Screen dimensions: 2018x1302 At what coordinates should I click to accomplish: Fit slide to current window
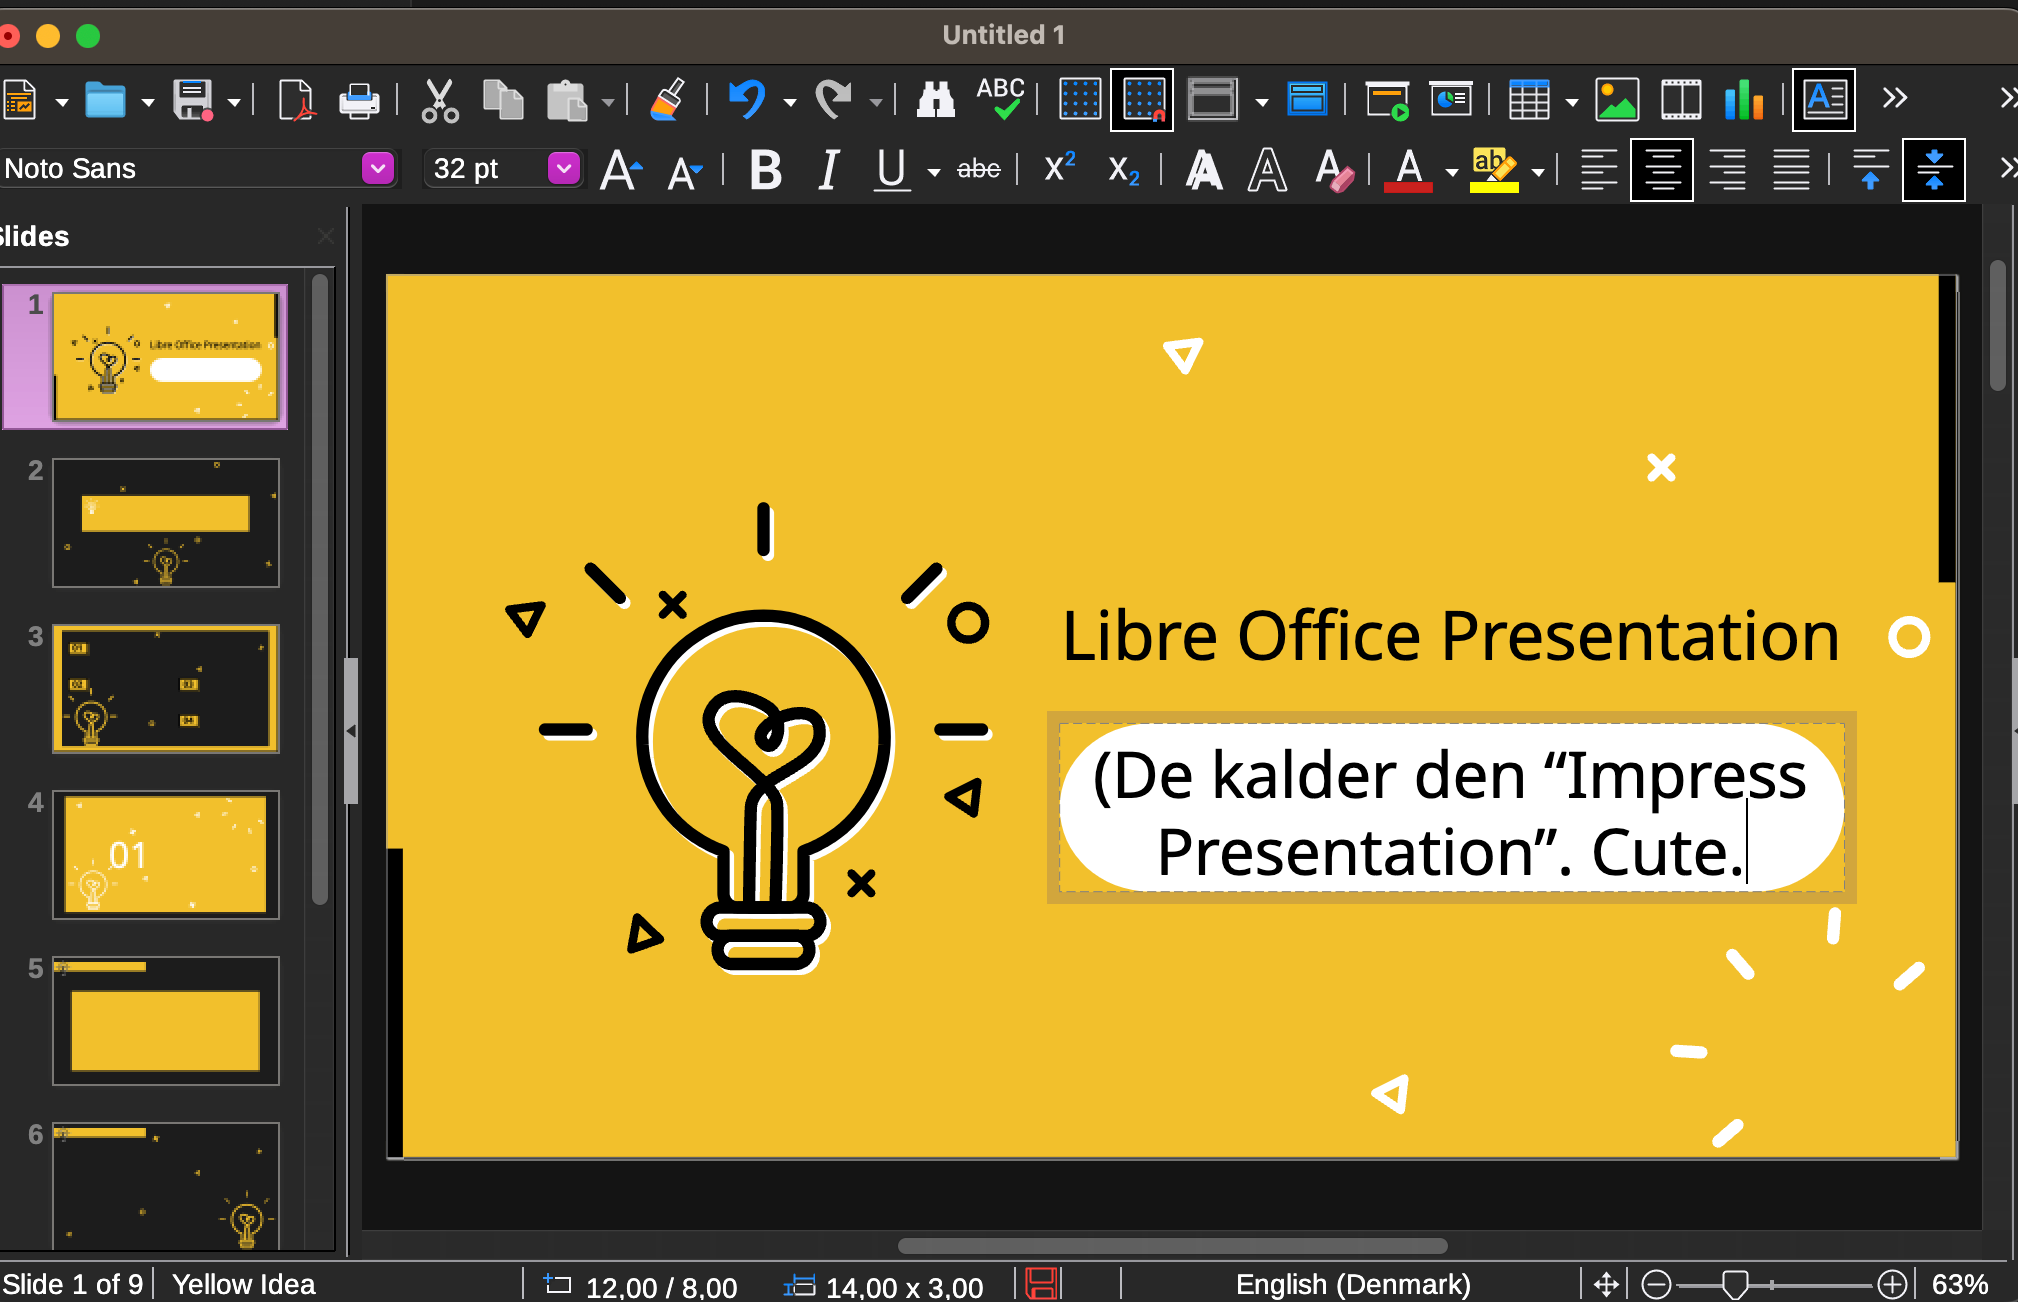(1606, 1284)
